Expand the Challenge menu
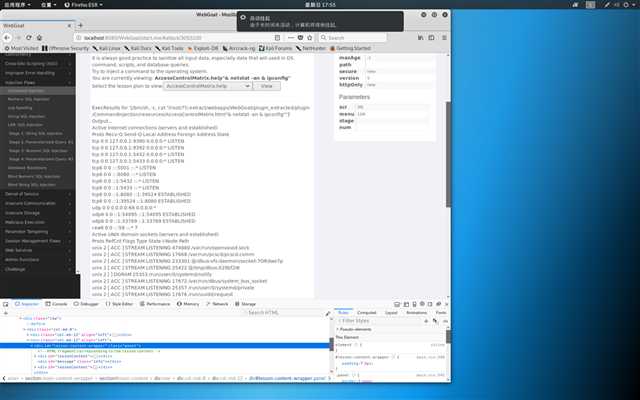Screen dimensions: 640x400 [x=38, y=269]
